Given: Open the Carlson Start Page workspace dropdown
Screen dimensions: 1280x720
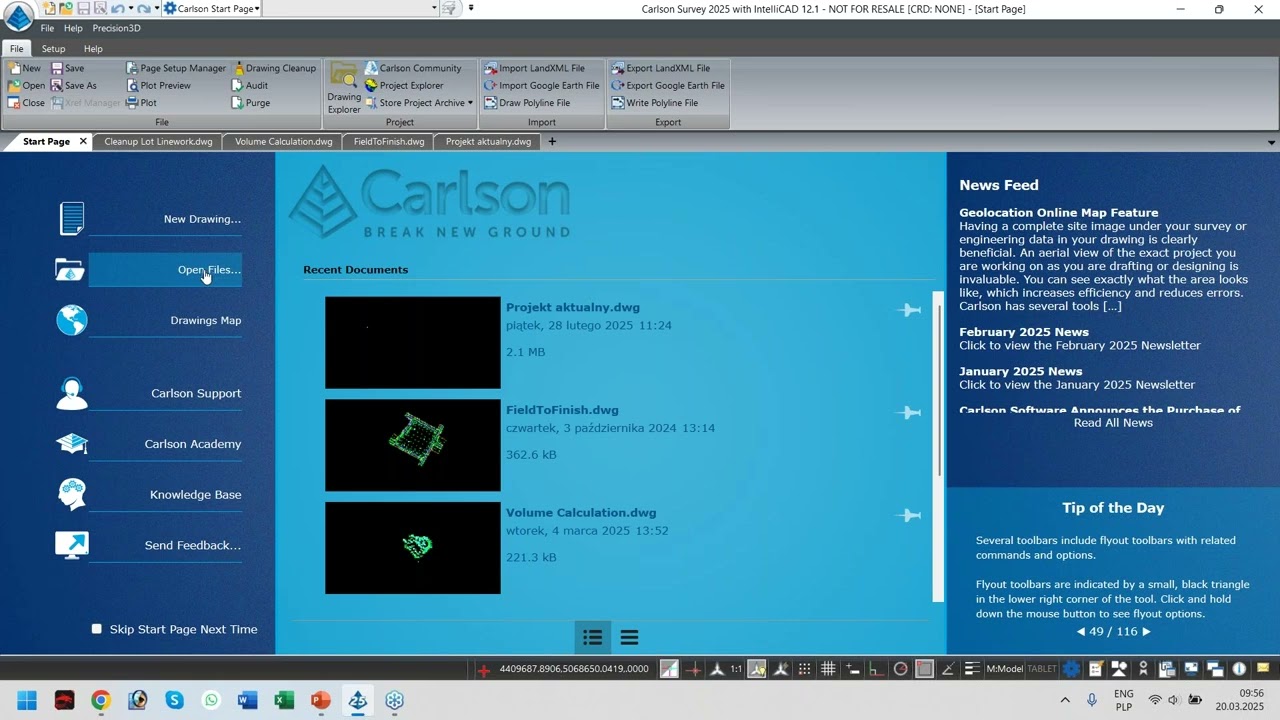Looking at the screenshot, I should (x=257, y=8).
